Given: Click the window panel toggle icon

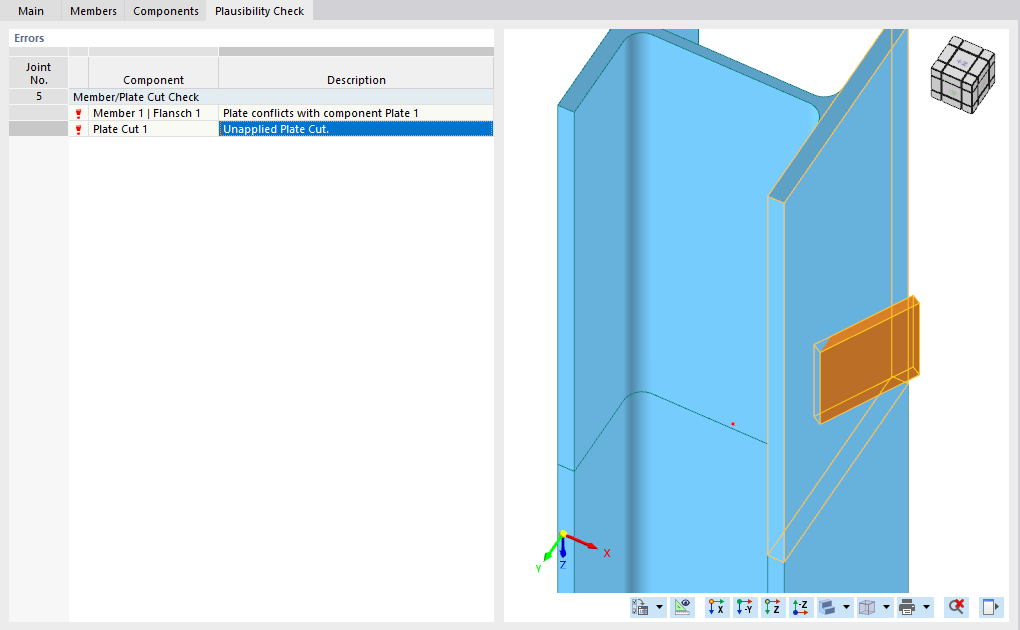Looking at the screenshot, I should coord(991,607).
